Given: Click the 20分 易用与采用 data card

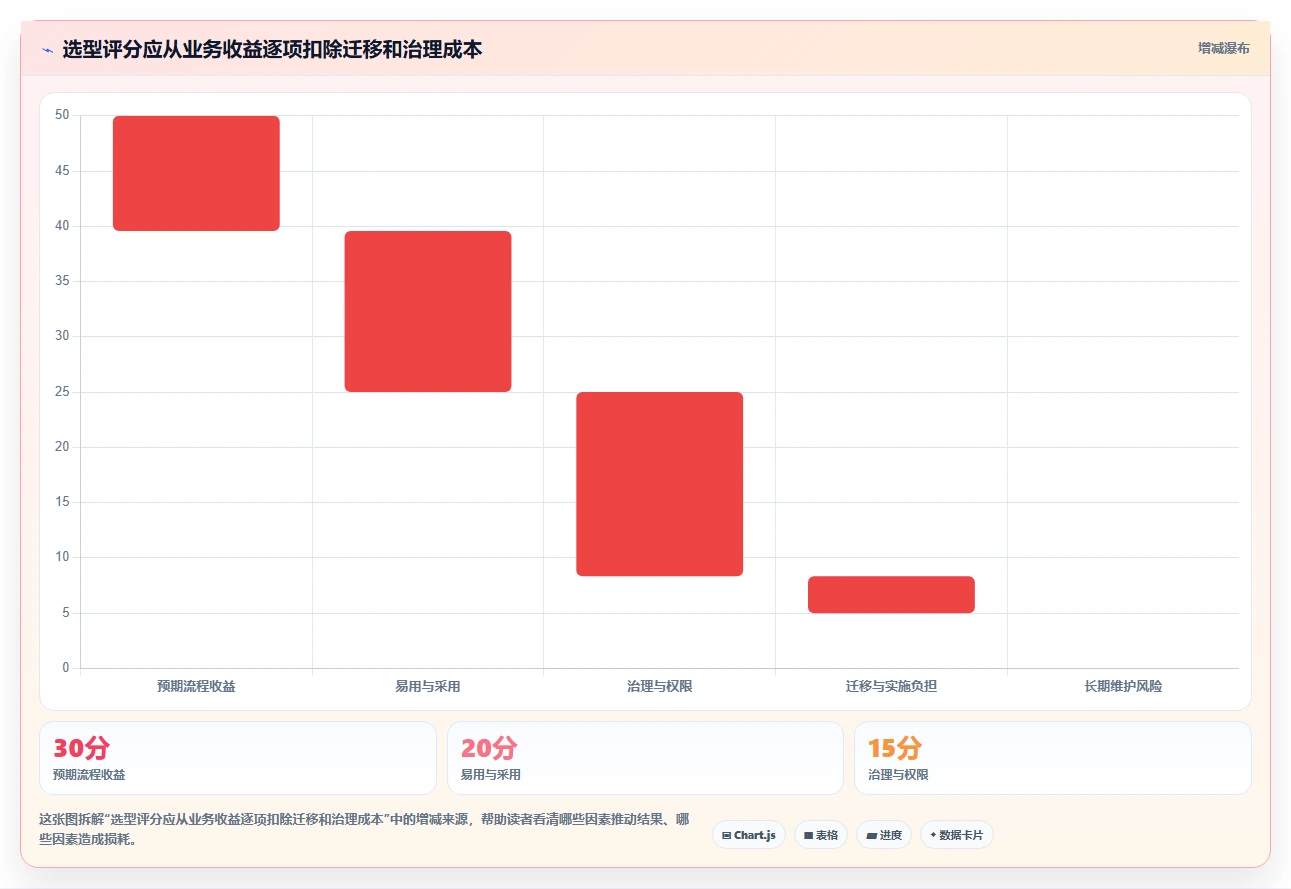Looking at the screenshot, I should tap(645, 758).
